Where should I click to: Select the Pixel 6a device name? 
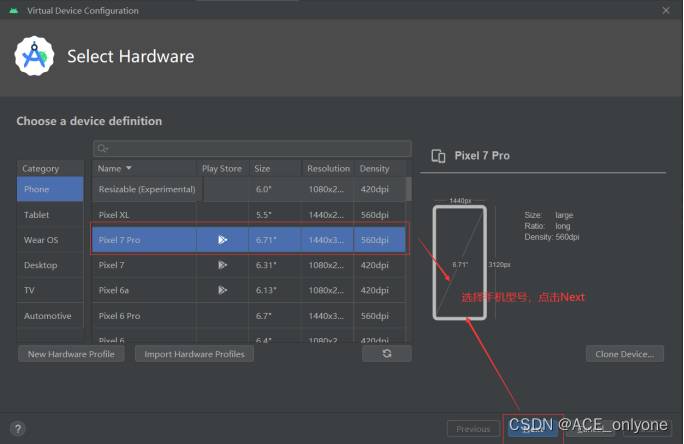[114, 290]
